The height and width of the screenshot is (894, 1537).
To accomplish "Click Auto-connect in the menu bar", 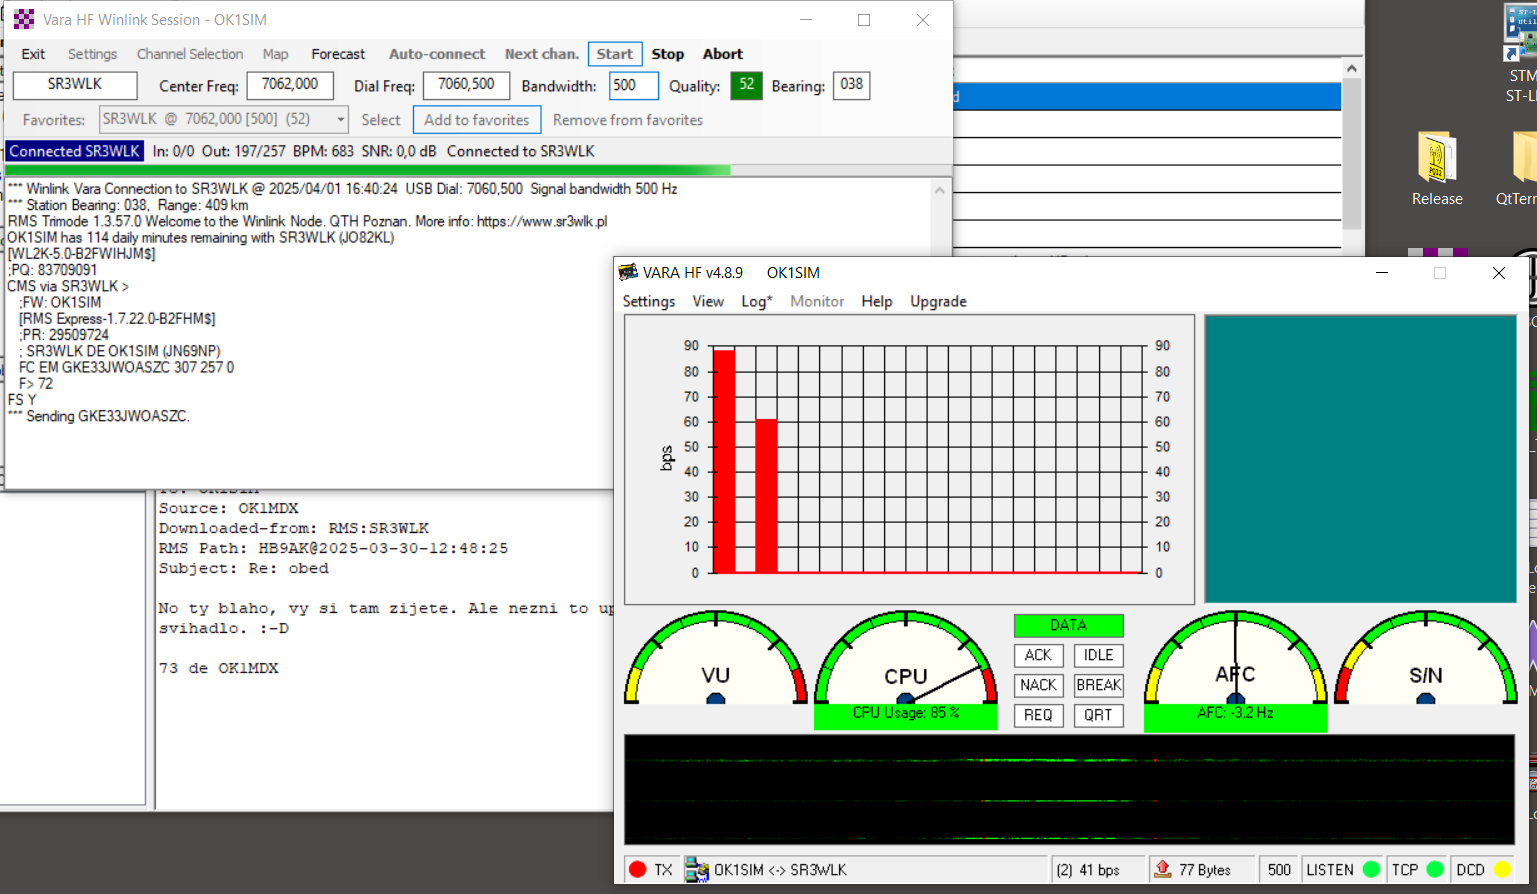I will tap(437, 54).
